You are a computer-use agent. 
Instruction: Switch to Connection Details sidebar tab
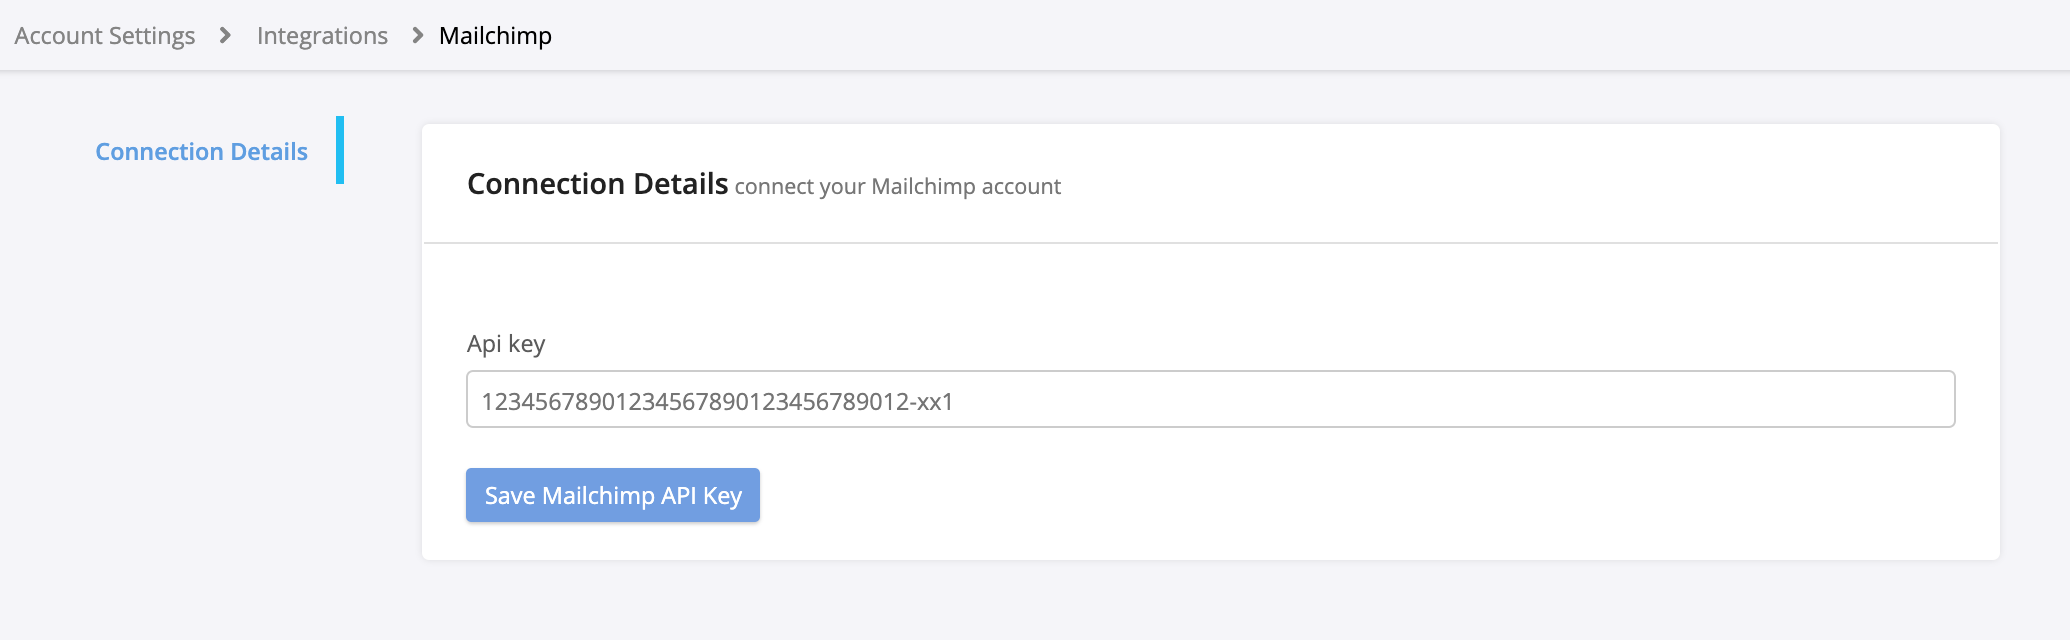coord(201,151)
